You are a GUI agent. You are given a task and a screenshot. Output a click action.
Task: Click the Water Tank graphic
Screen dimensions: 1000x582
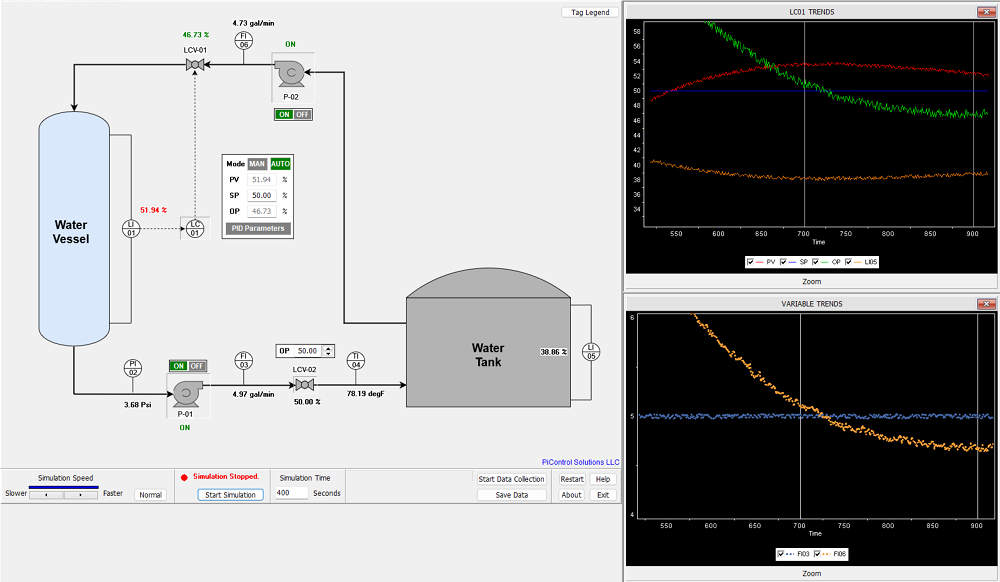tap(489, 338)
